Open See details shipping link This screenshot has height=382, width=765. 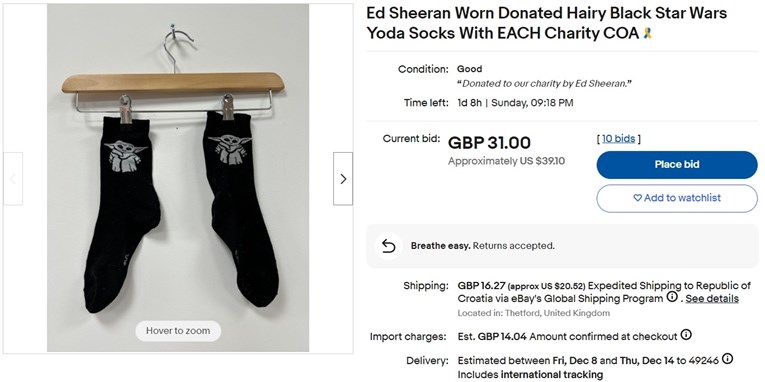[x=712, y=299]
